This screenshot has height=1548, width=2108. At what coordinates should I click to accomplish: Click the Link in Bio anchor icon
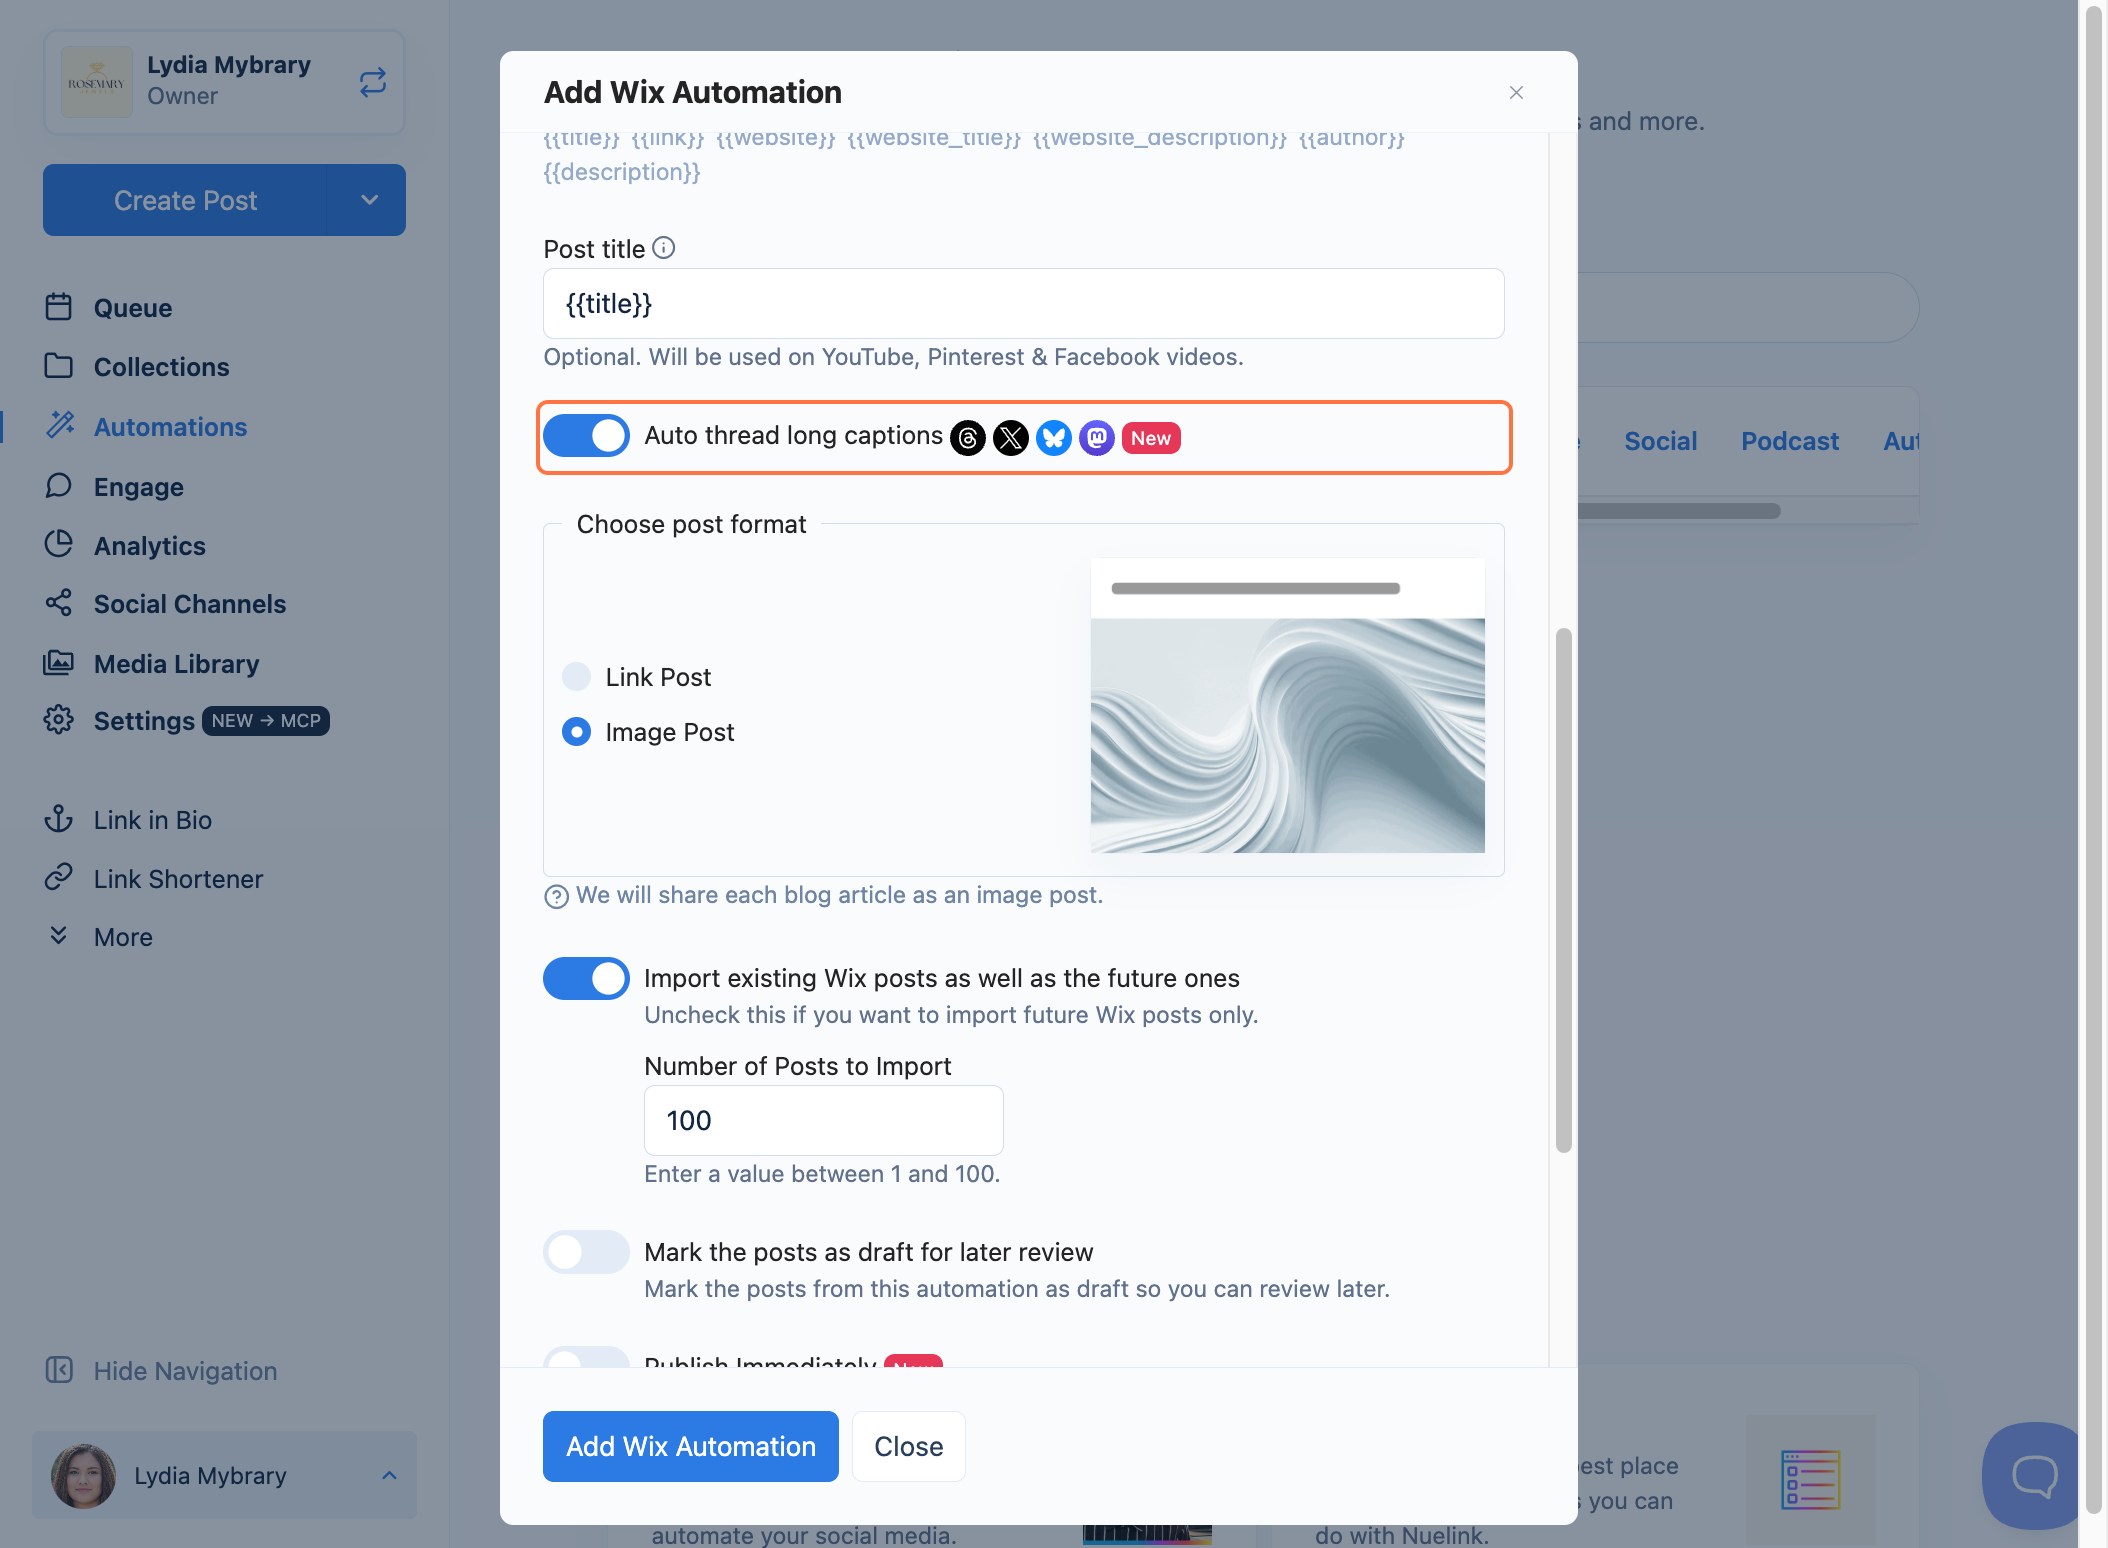(x=59, y=819)
